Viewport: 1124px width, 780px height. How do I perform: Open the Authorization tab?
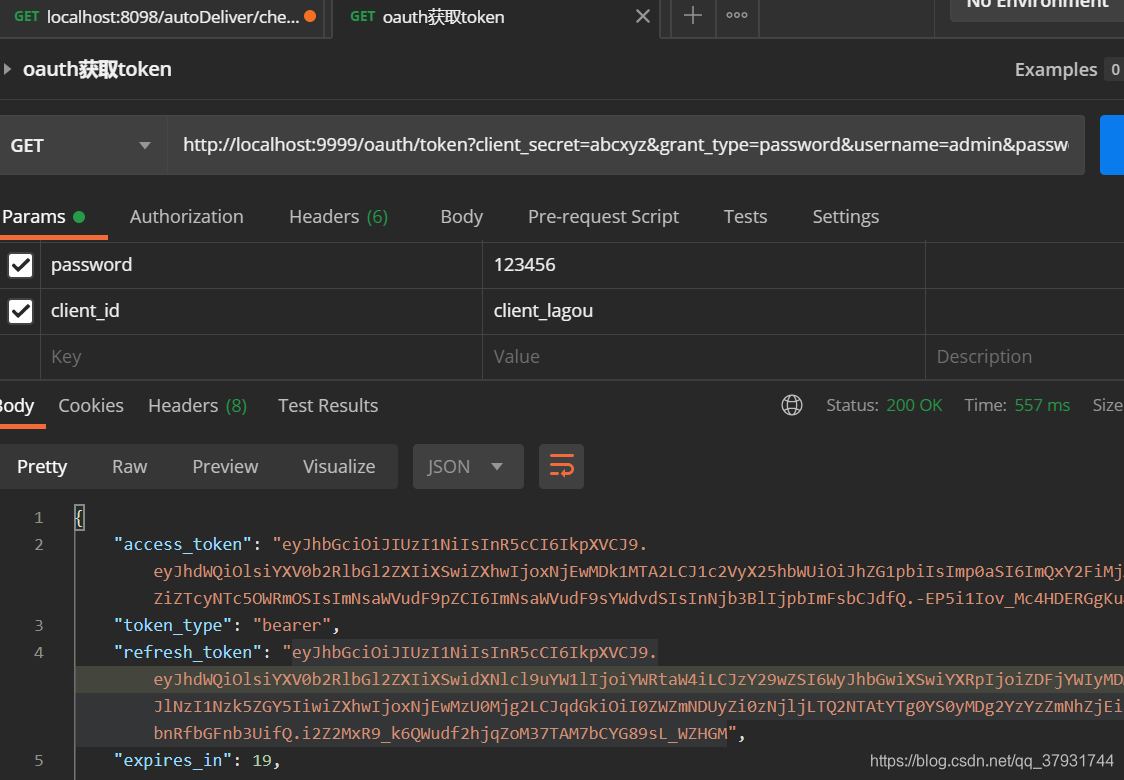pos(186,217)
